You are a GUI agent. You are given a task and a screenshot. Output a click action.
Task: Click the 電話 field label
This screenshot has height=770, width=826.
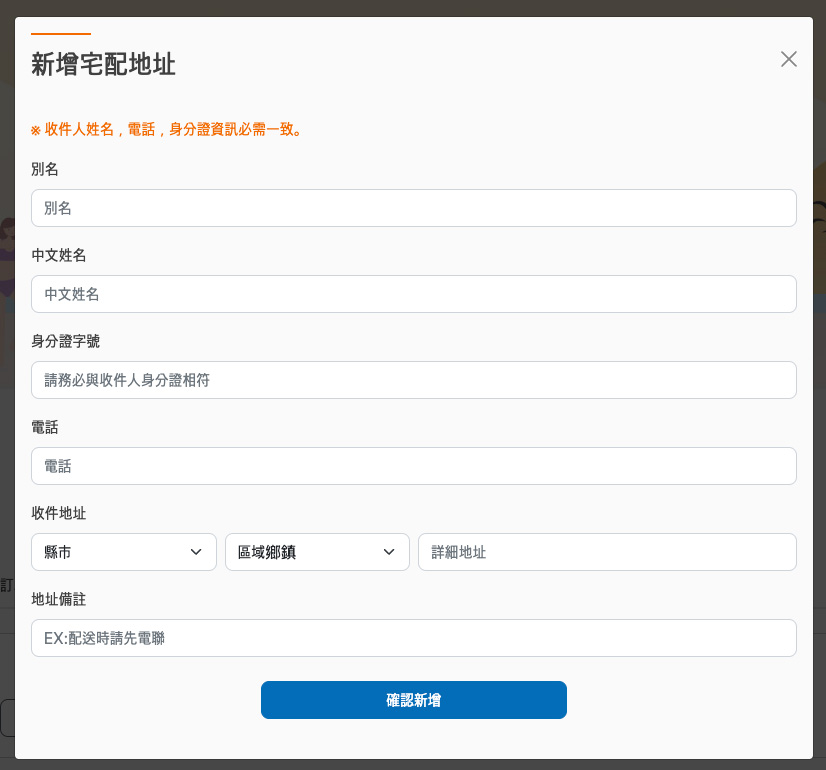pyautogui.click(x=45, y=427)
